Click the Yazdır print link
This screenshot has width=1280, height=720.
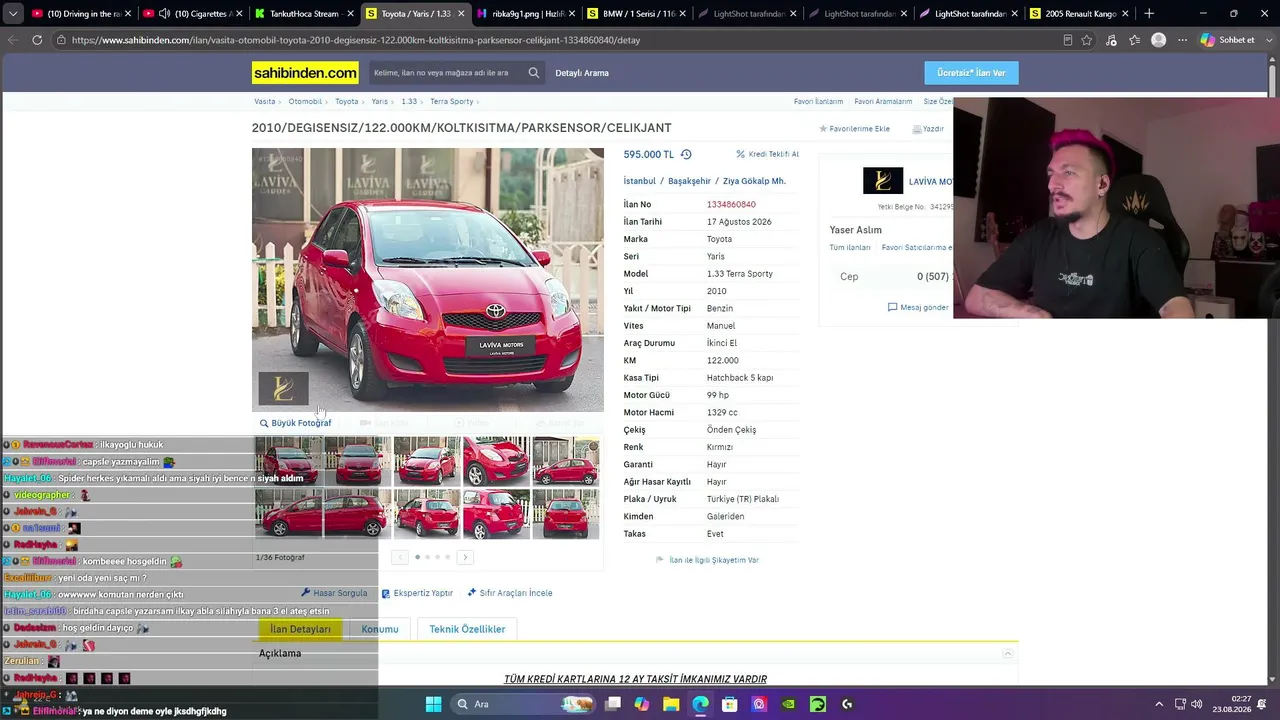928,129
